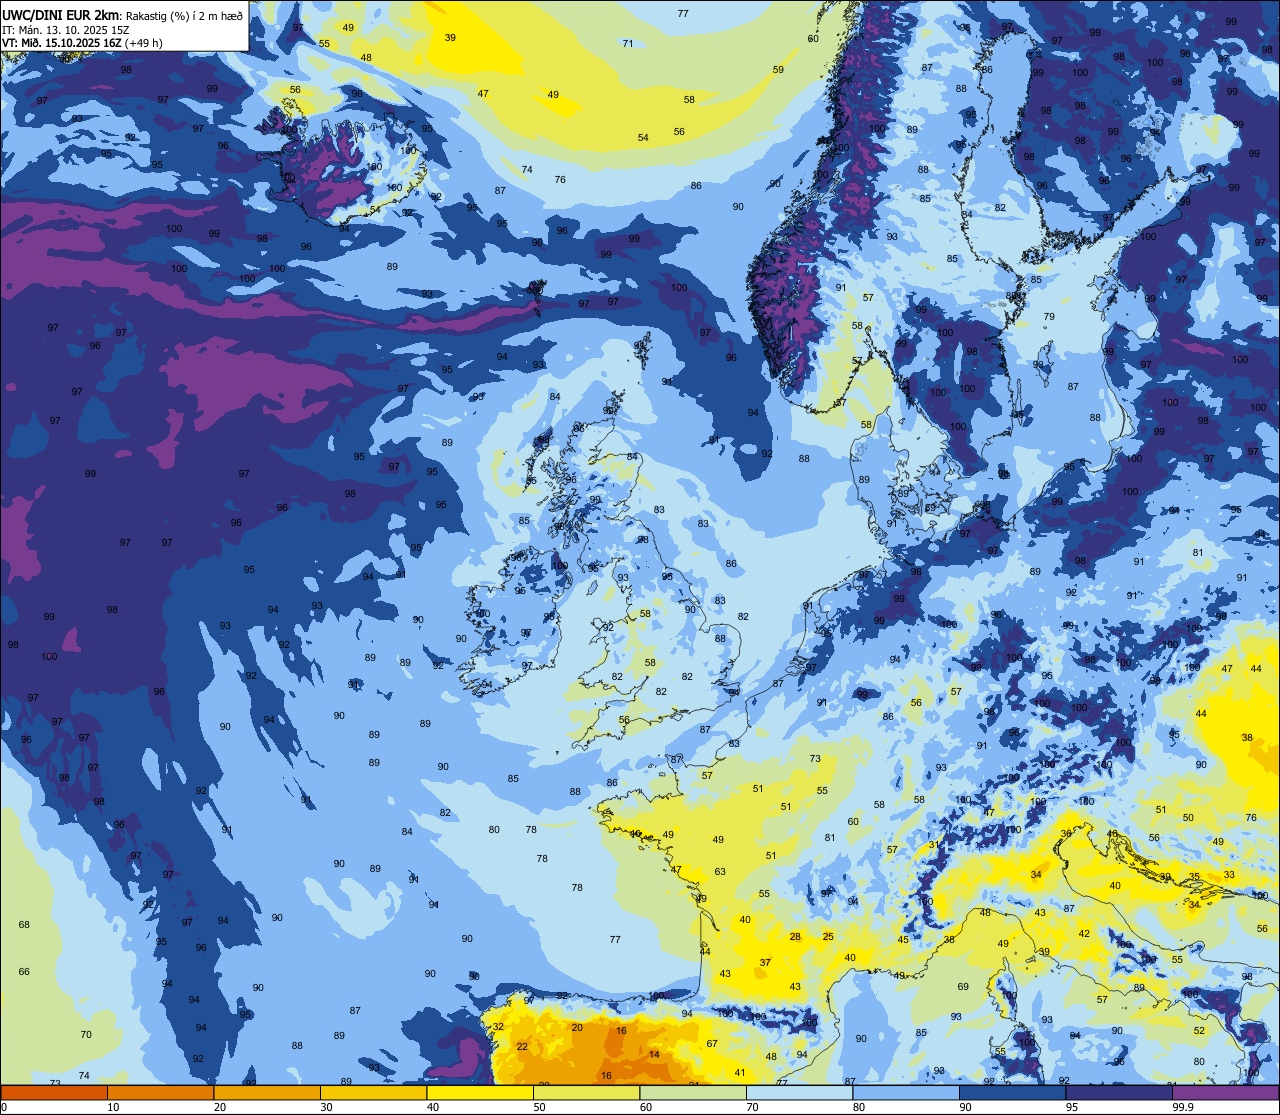Click the 80–90 % blue legend segment
This screenshot has width=1280, height=1115.
coord(906,1092)
